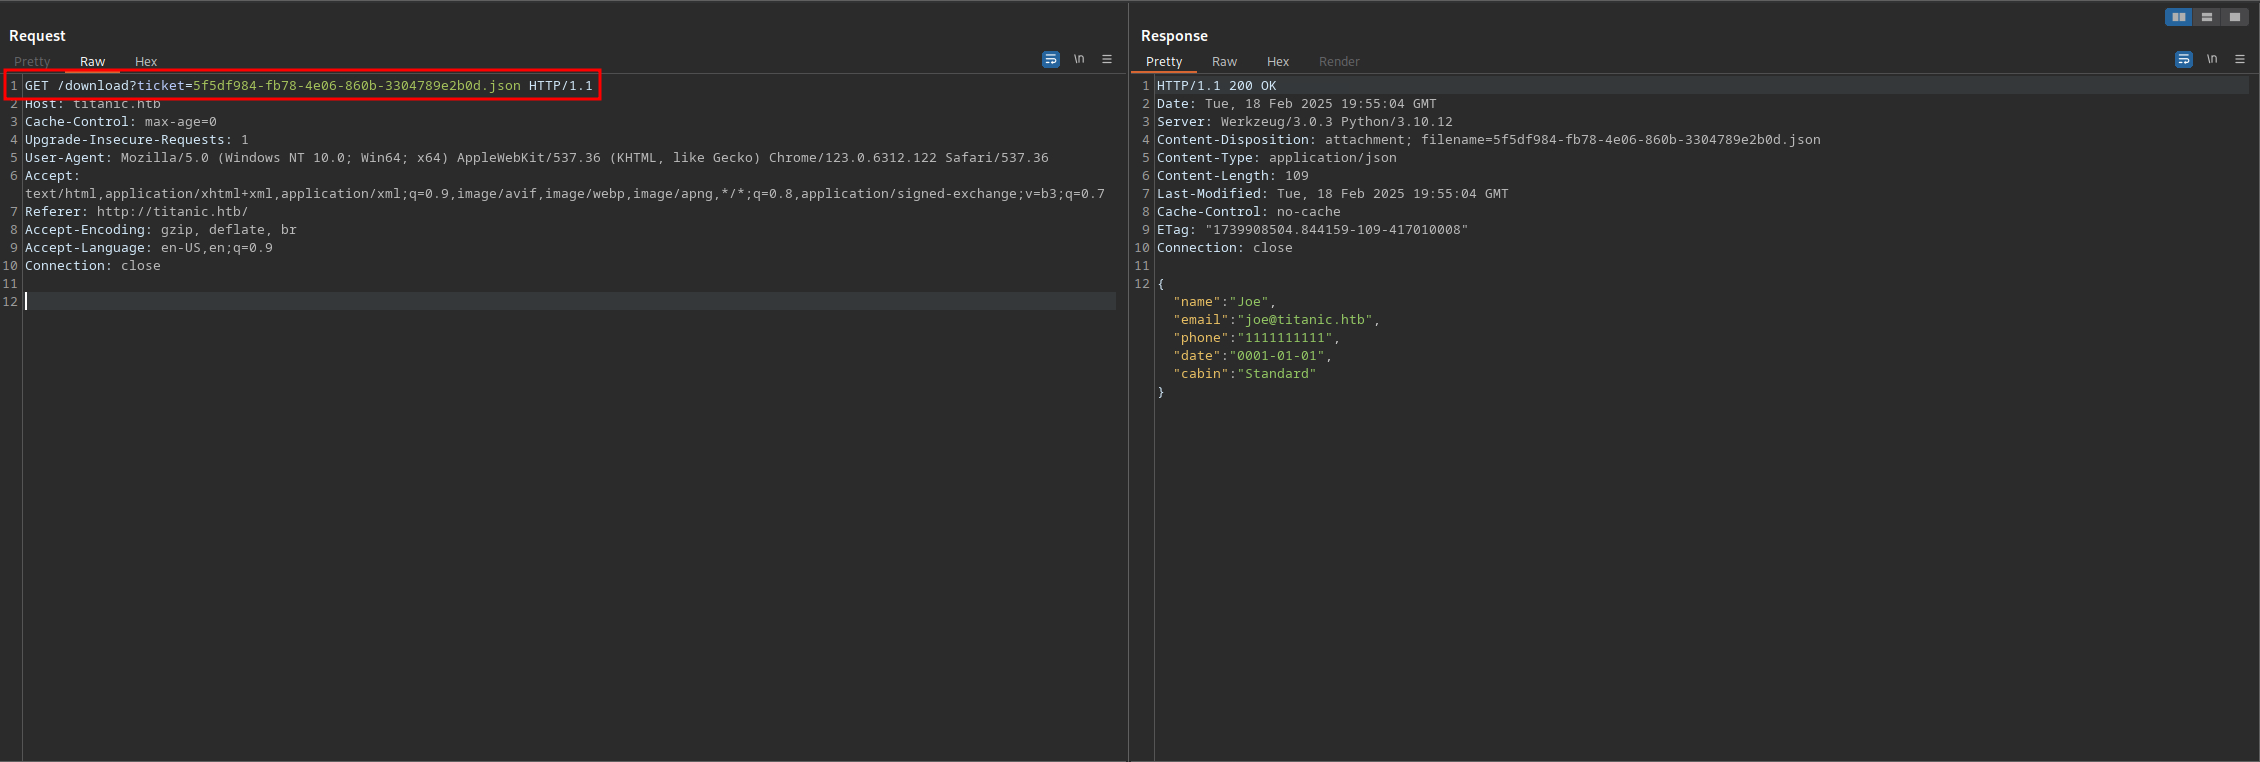Show non-printable characters in Response pane

pyautogui.click(x=2212, y=59)
